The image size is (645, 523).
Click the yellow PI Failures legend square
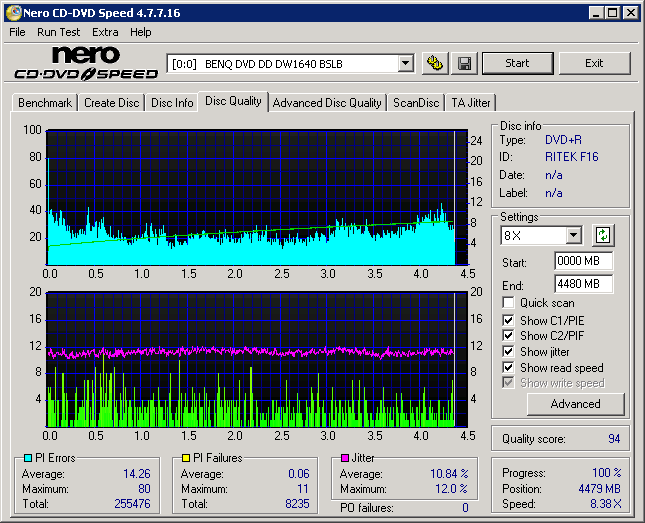[186, 458]
